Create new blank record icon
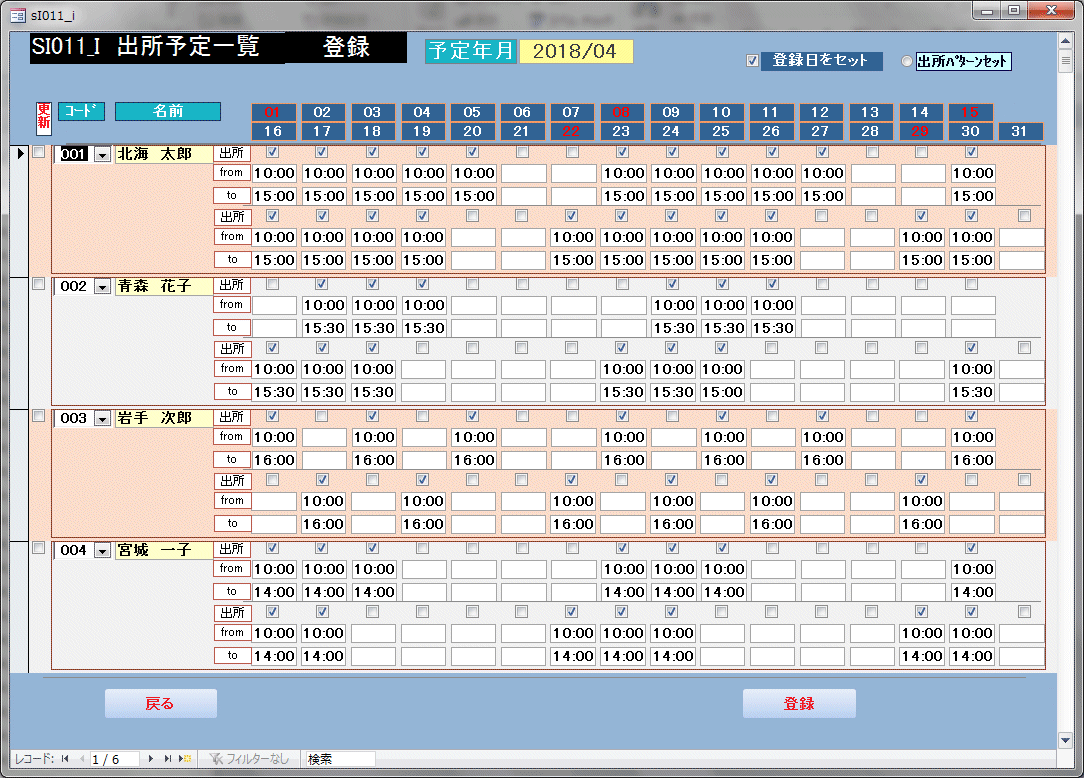Viewport: 1084px width, 778px height. coord(186,759)
